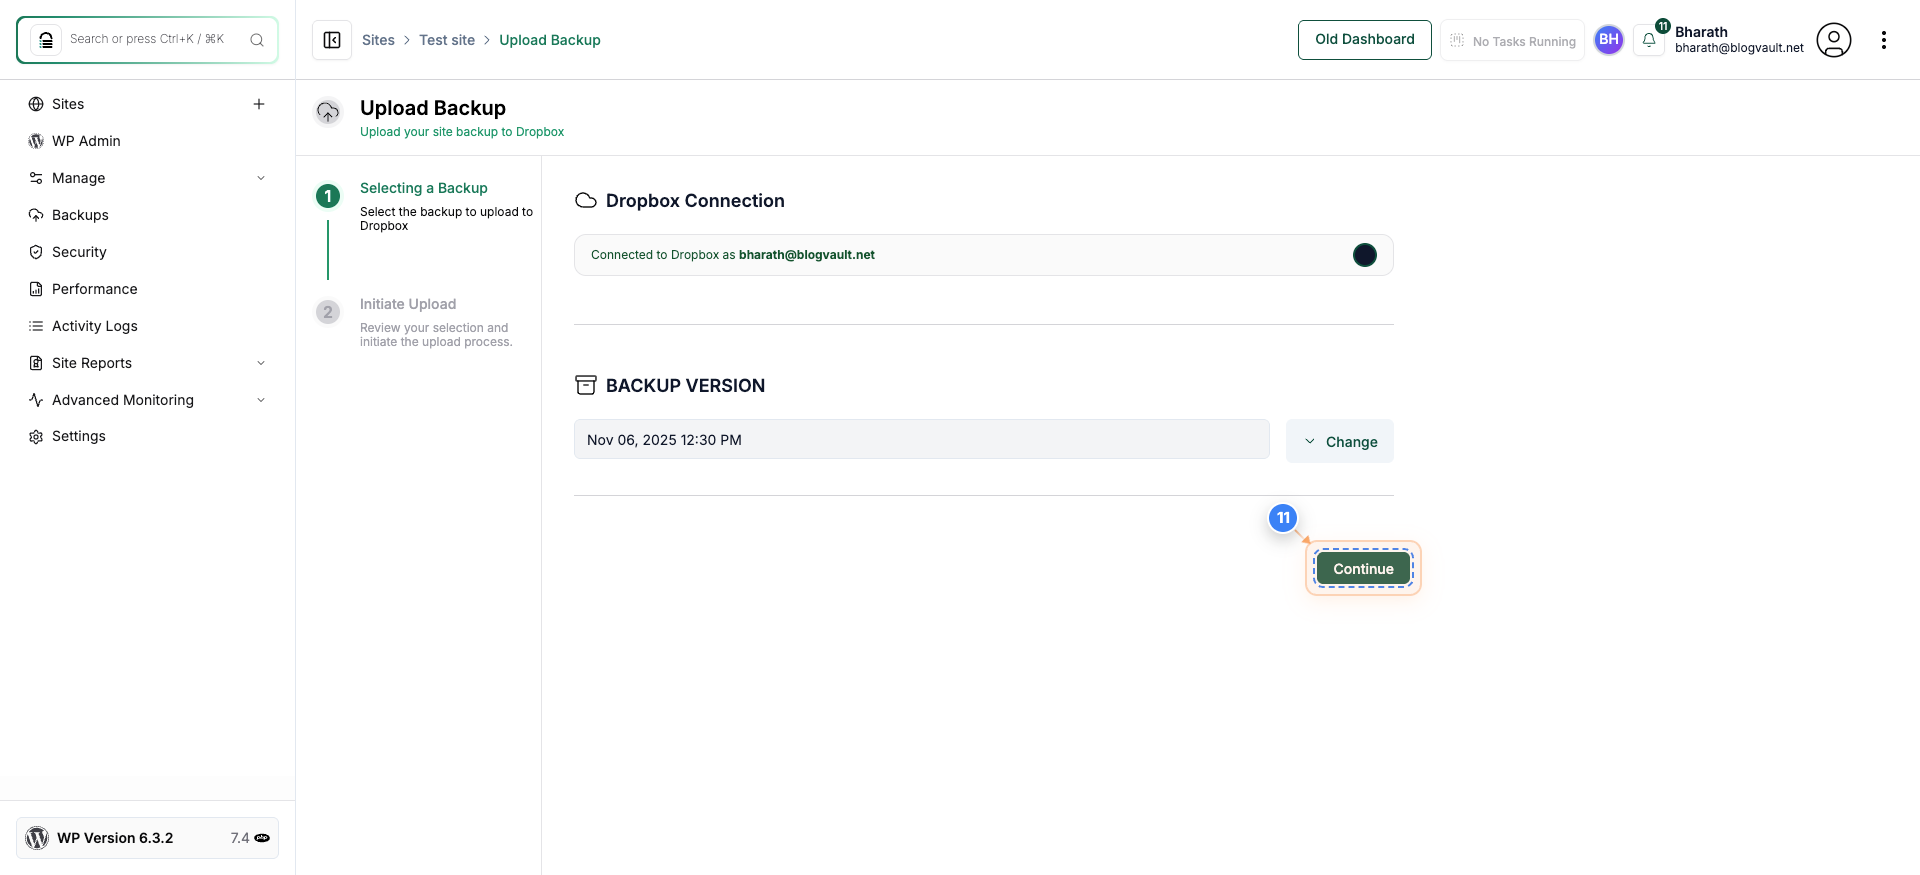Expand the Manage menu chevron
This screenshot has width=1920, height=875.
tap(261, 178)
